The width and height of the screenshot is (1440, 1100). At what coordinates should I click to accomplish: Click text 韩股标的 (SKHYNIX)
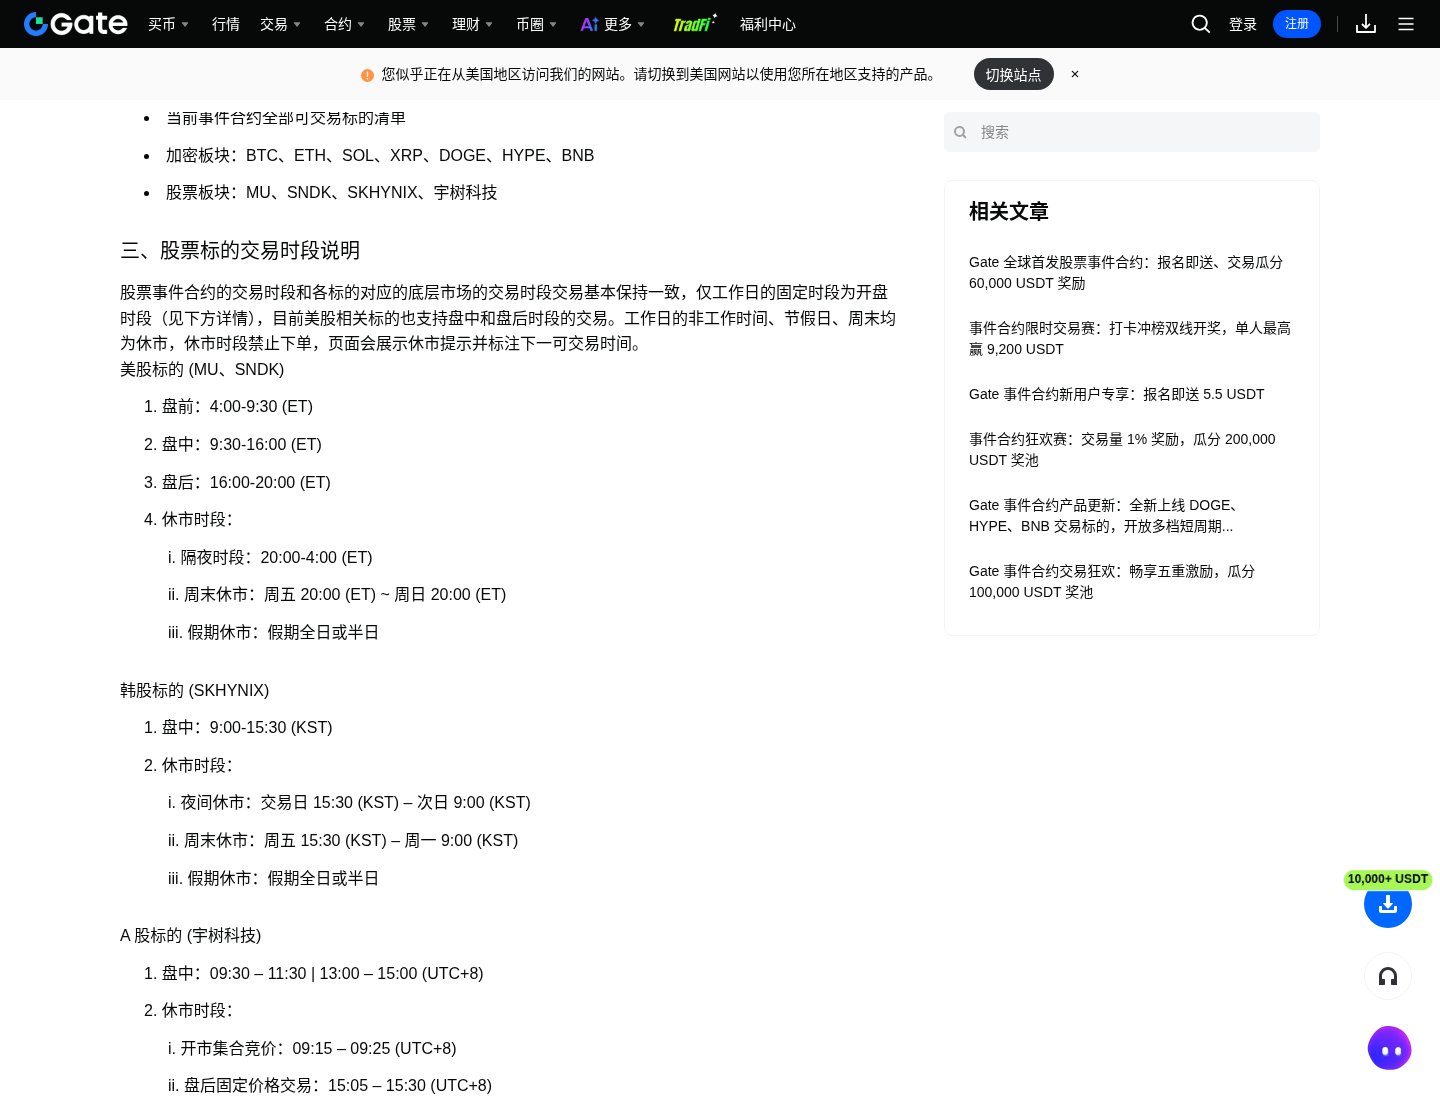(x=194, y=690)
